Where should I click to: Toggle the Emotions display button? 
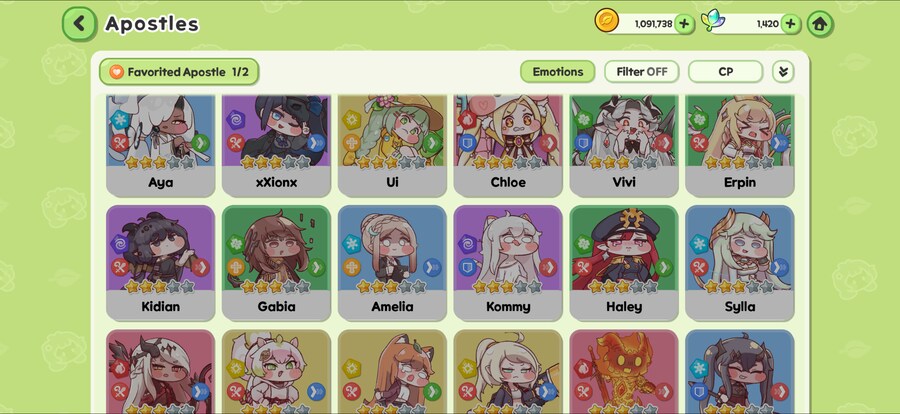557,72
